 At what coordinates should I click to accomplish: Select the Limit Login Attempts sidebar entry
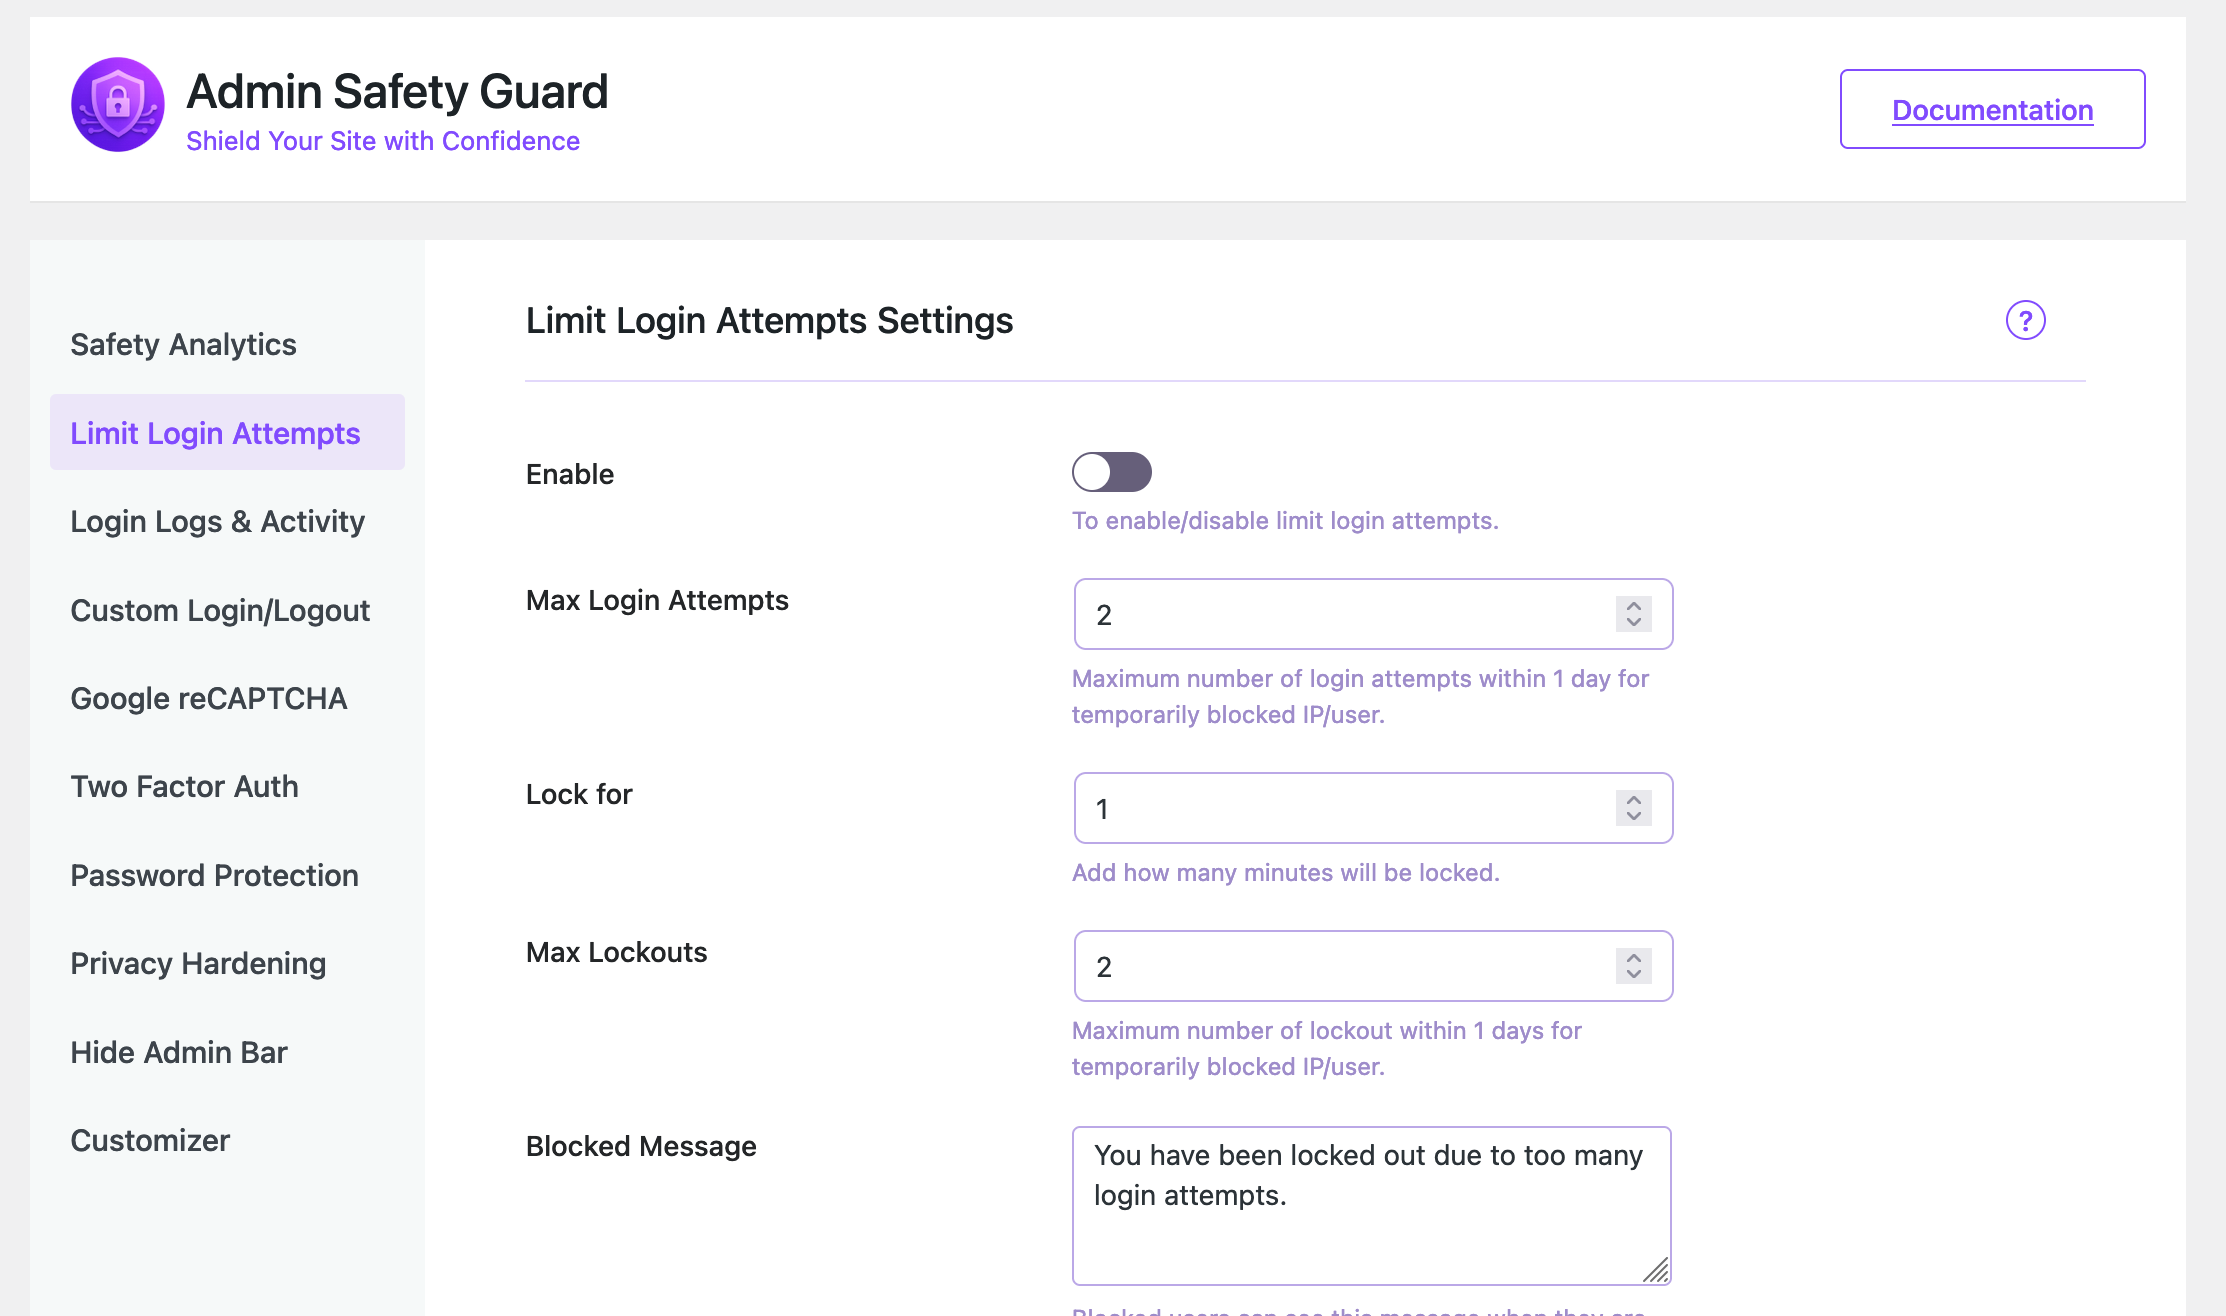point(215,432)
